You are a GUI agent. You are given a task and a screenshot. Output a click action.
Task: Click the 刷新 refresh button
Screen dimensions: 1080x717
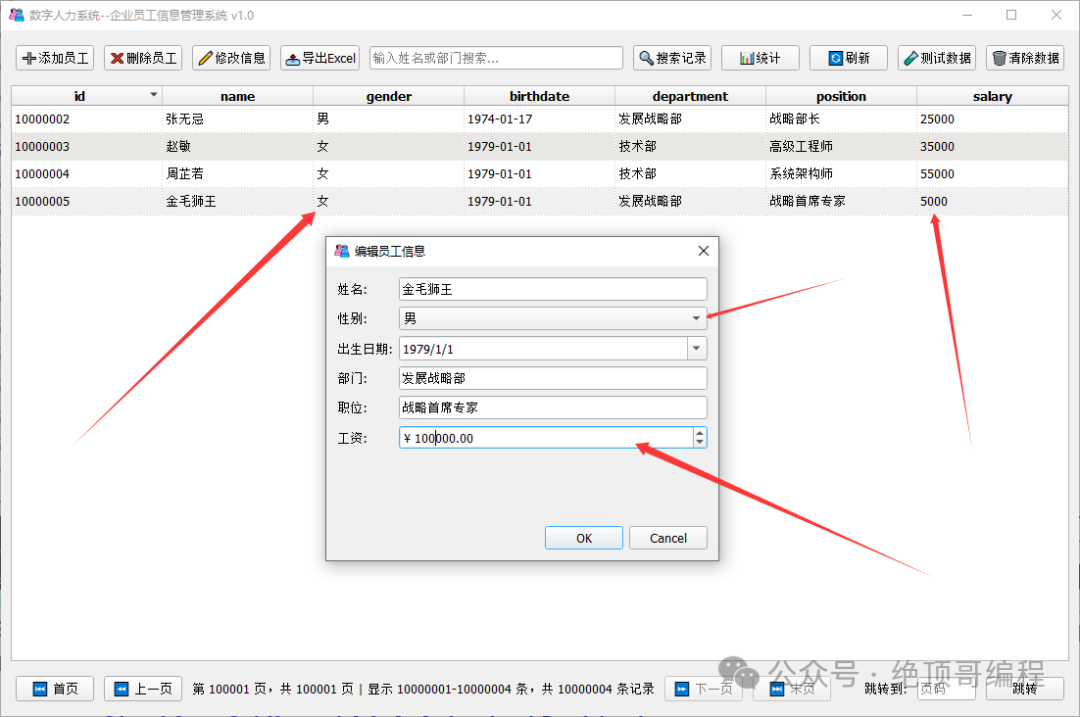849,58
